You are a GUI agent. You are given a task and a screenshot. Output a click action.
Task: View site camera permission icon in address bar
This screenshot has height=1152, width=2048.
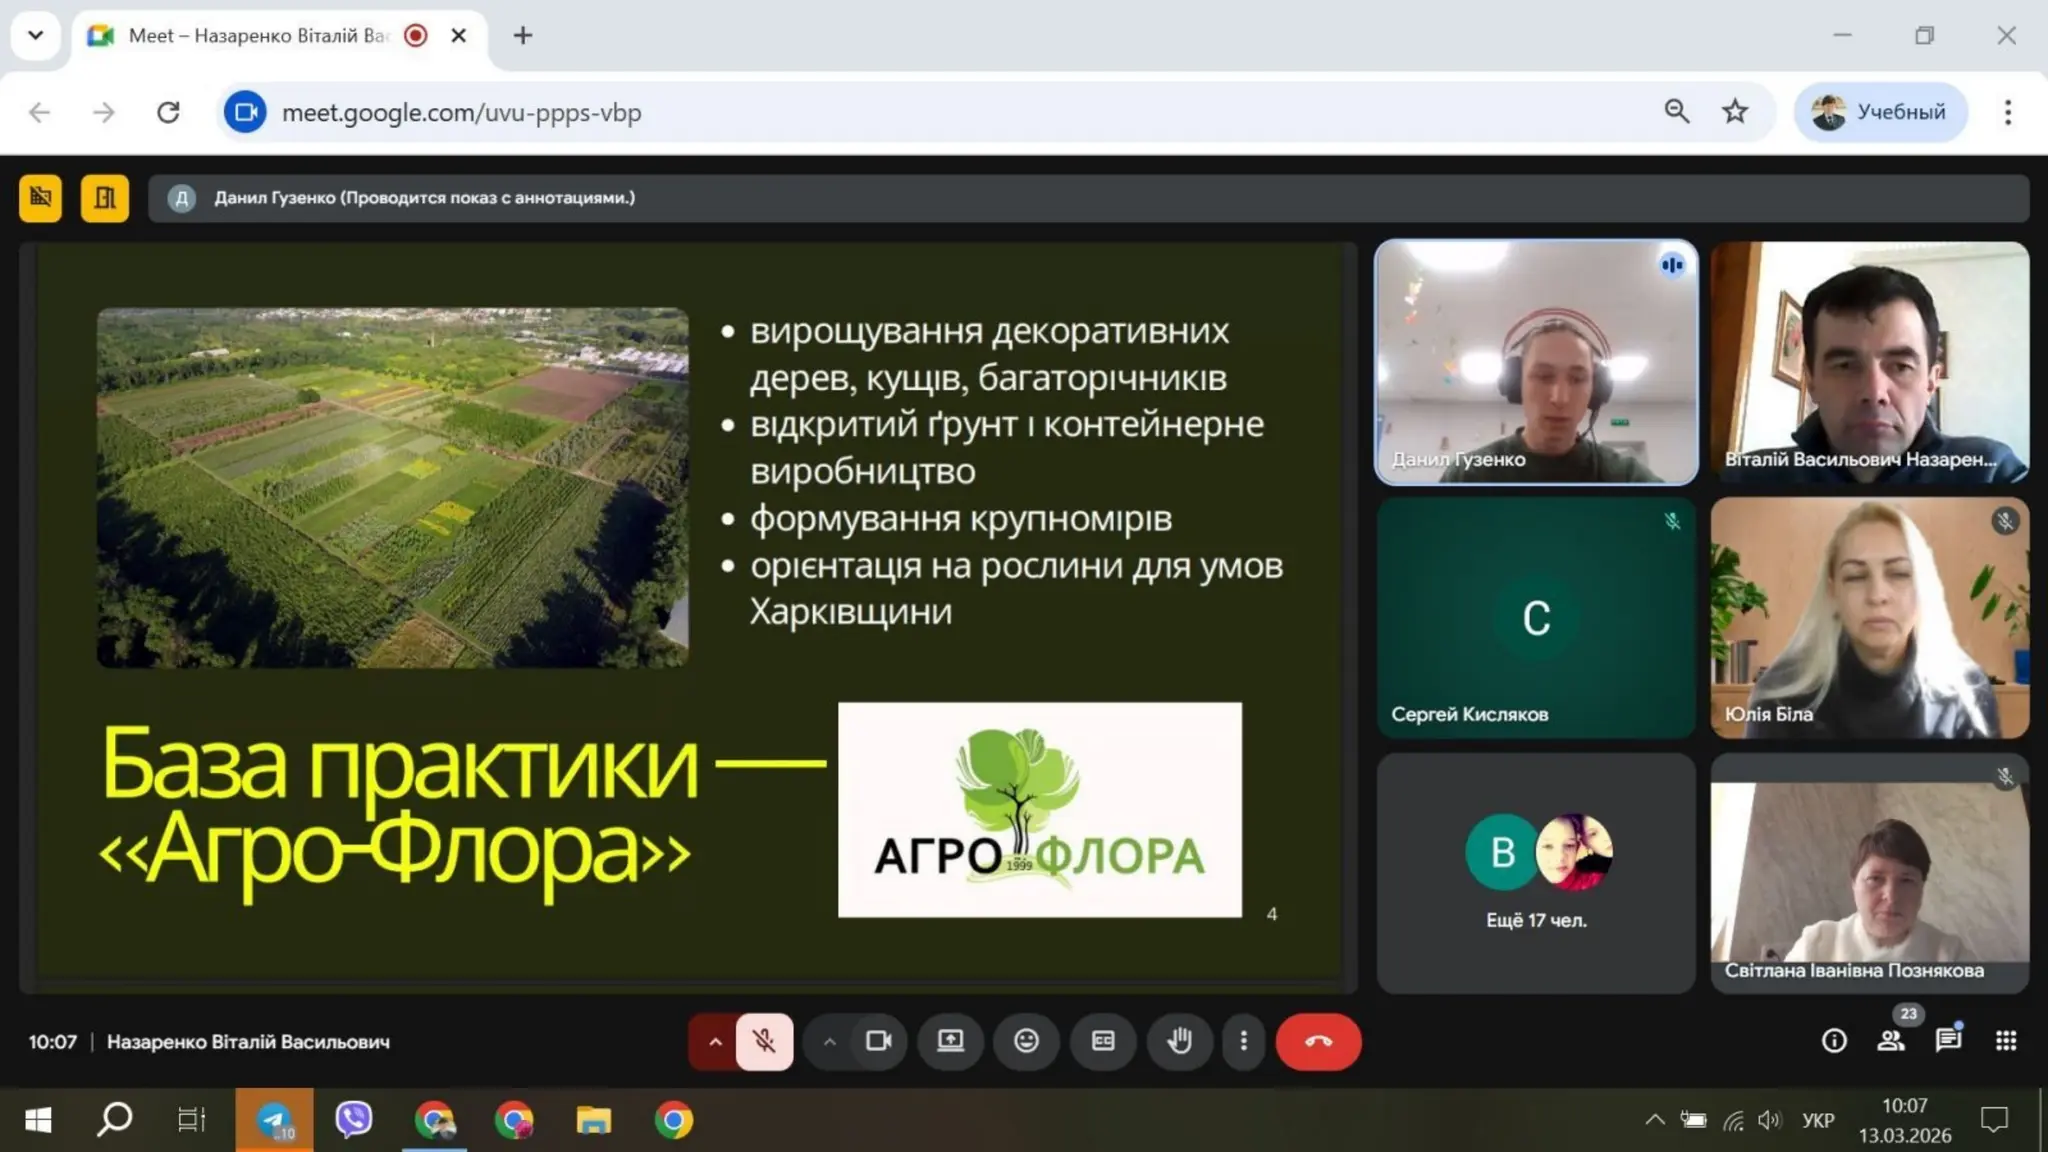(x=245, y=112)
